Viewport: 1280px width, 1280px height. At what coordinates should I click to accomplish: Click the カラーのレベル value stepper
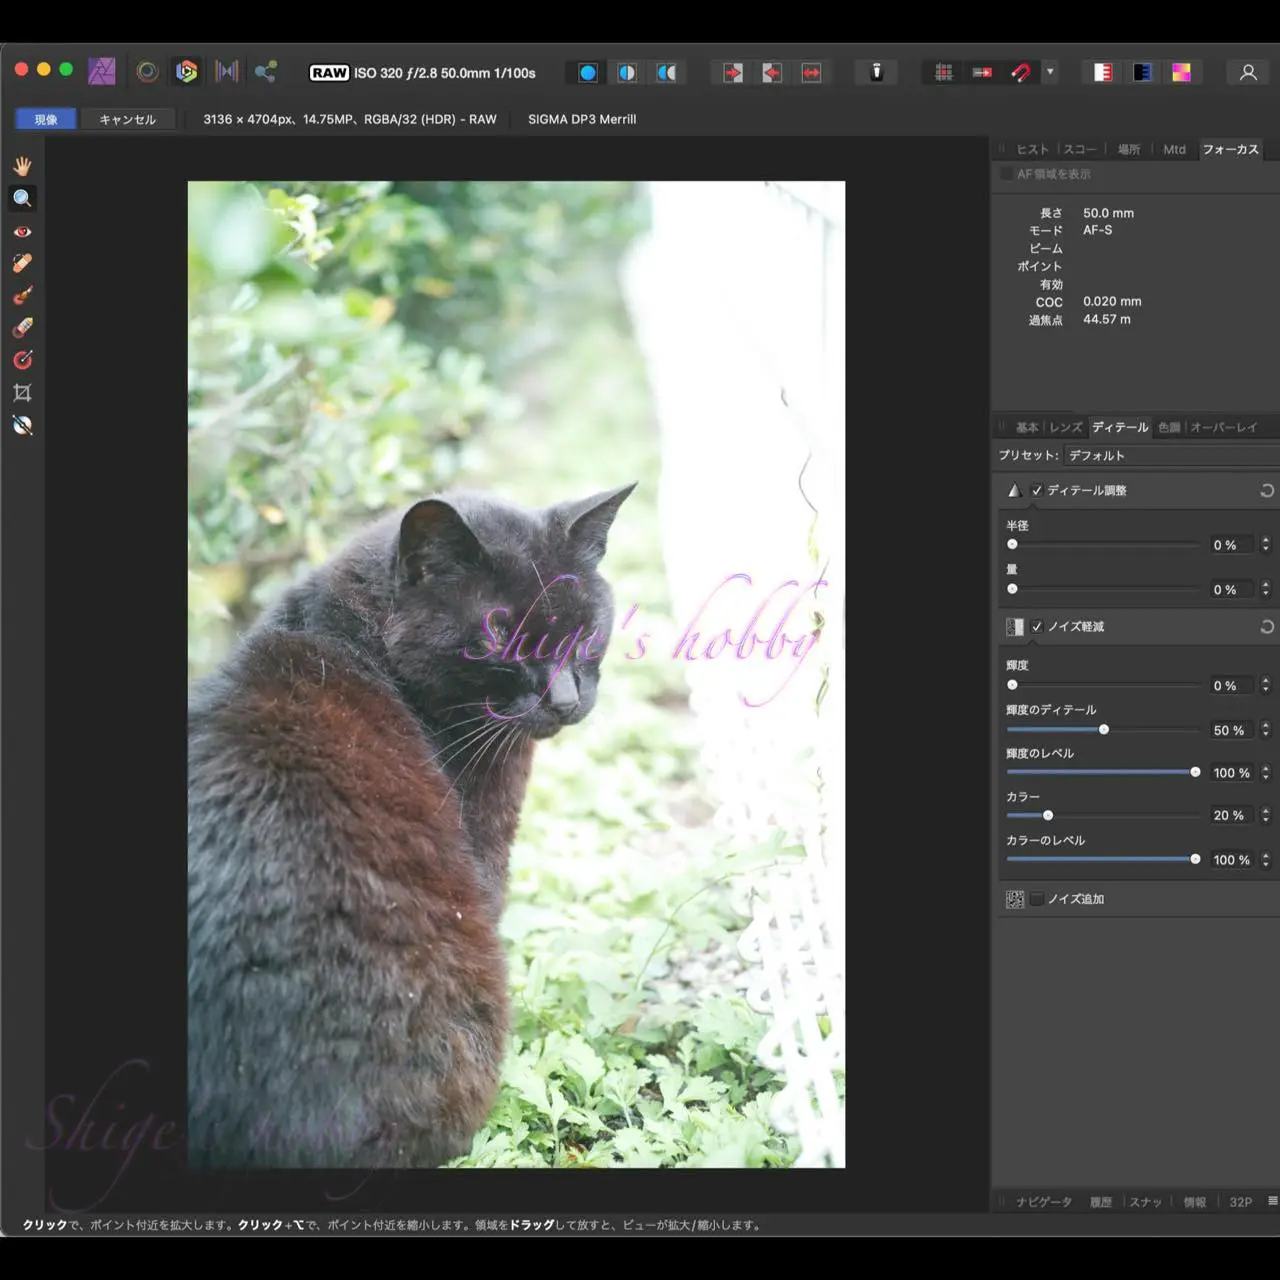click(1266, 859)
